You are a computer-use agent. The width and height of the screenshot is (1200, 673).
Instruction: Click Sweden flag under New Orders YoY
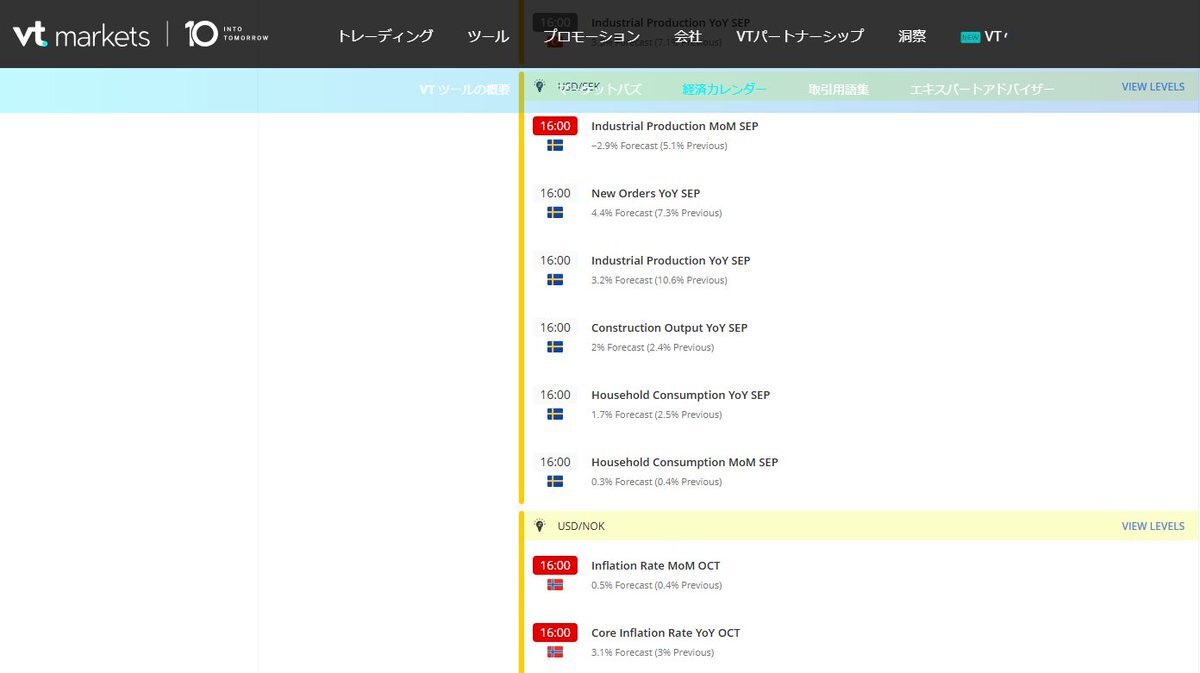555,213
